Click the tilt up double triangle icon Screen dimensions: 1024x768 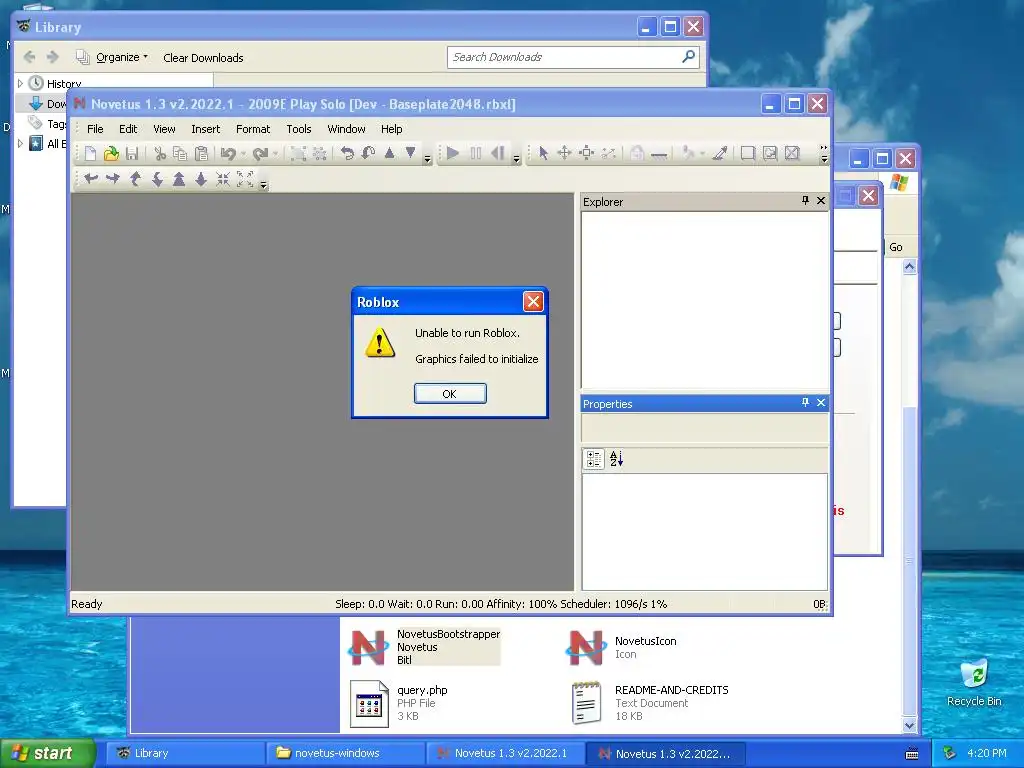179,179
